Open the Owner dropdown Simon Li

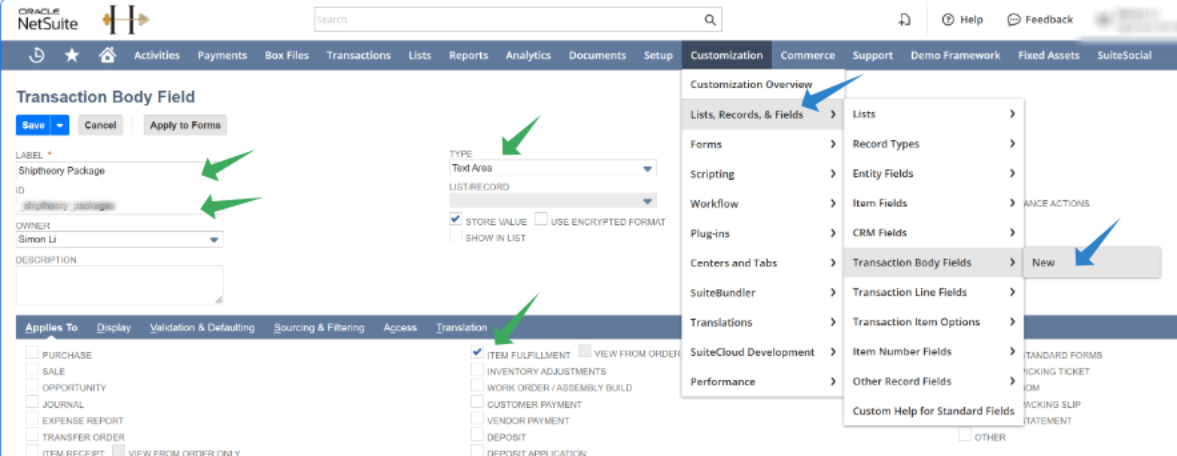(x=119, y=240)
